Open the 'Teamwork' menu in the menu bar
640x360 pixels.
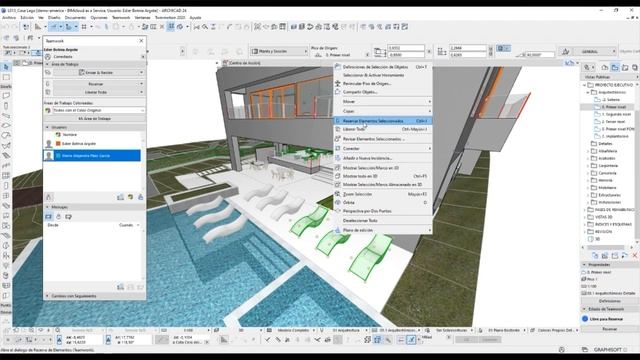tap(121, 18)
